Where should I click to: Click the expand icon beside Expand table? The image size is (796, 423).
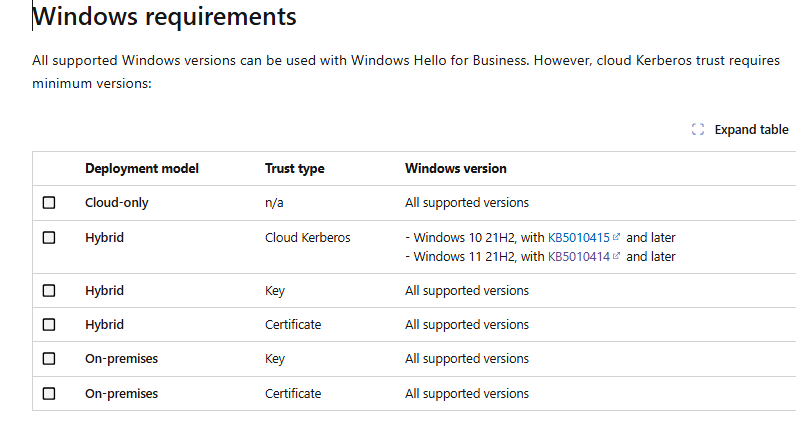pos(698,129)
